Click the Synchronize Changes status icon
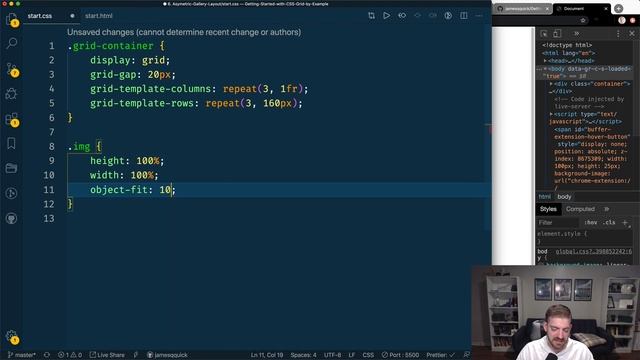 point(47,355)
